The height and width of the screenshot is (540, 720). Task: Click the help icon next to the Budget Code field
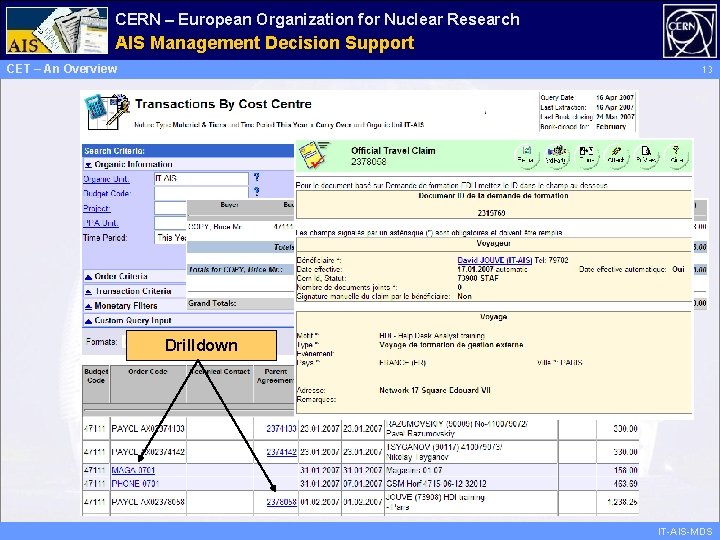(257, 191)
